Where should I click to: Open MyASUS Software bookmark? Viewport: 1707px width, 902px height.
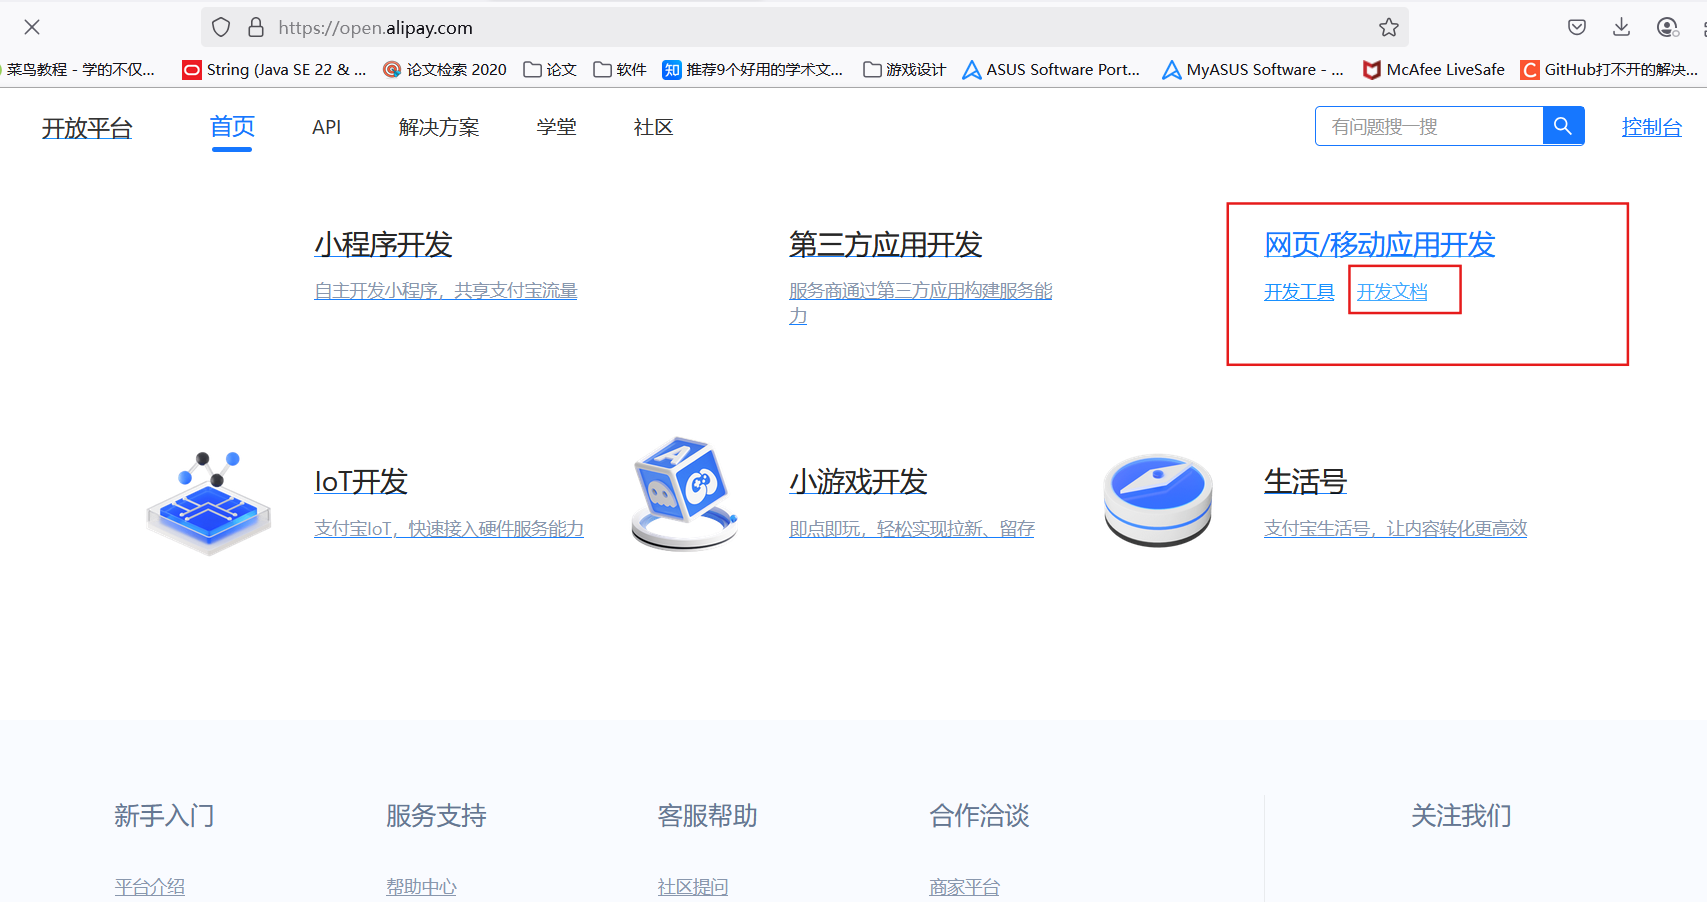(x=1252, y=69)
